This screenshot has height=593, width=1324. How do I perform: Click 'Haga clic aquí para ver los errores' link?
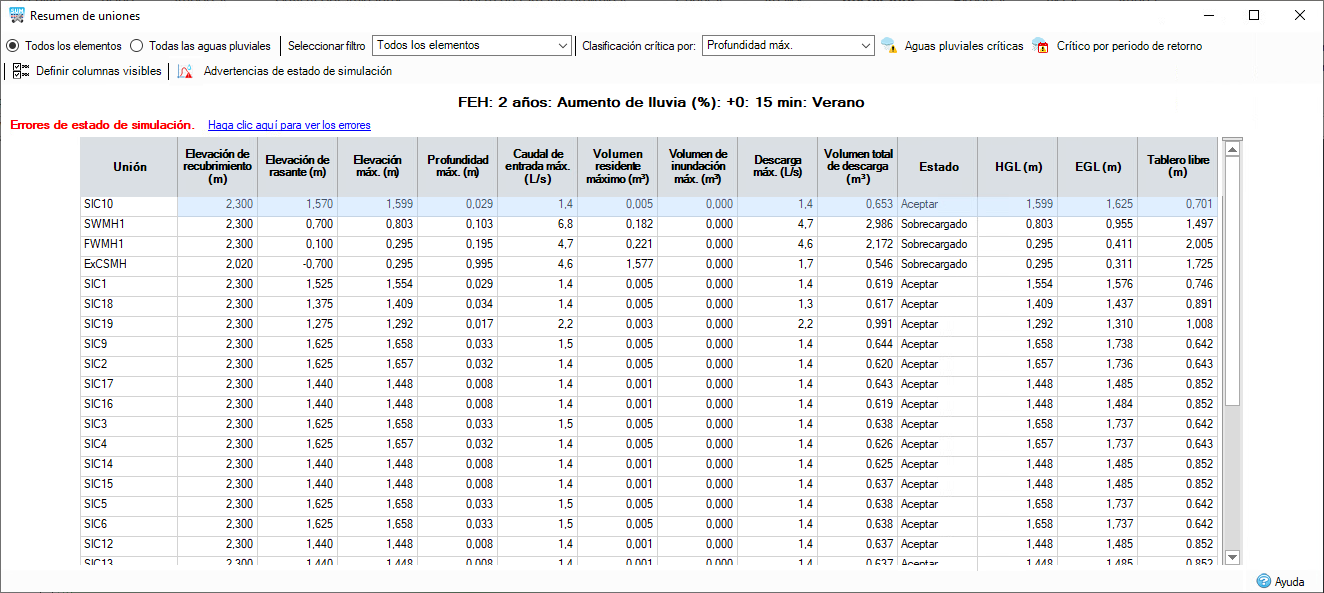[x=289, y=125]
